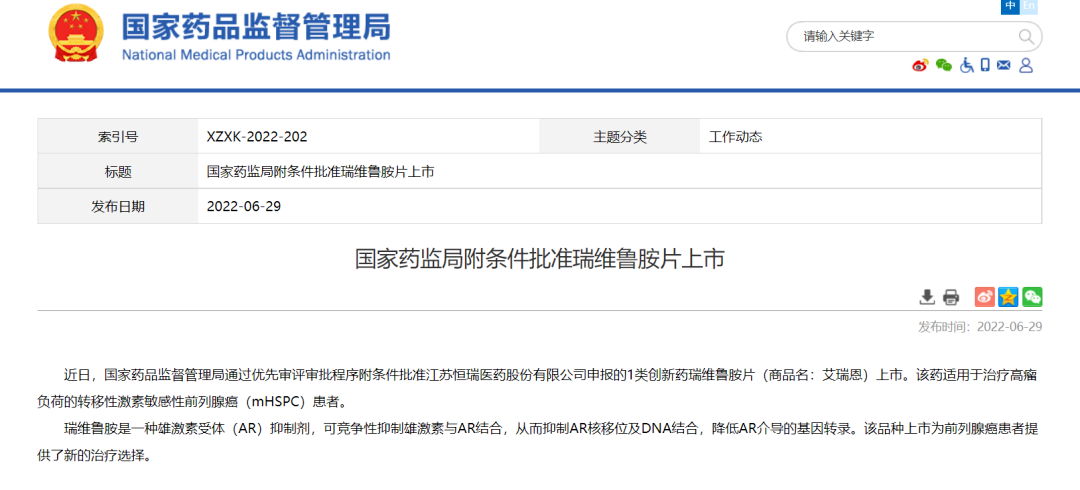The image size is (1080, 490).
Task: Open the green WeChat icon in header
Action: point(944,65)
